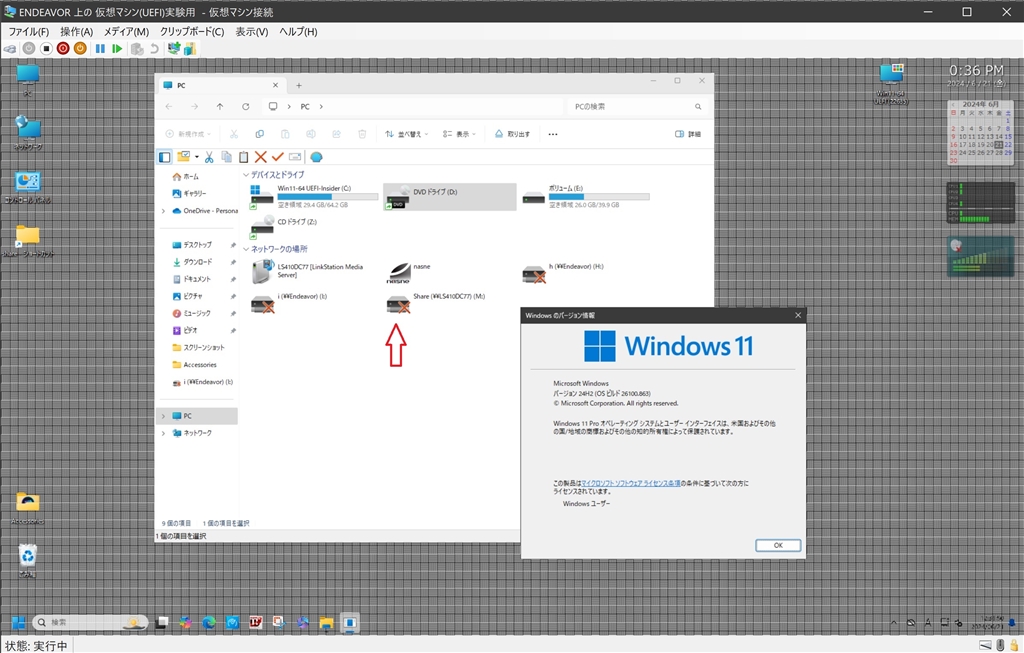Pause the virtual machine with blue pause icon
The image size is (1024, 653).
tap(100, 49)
